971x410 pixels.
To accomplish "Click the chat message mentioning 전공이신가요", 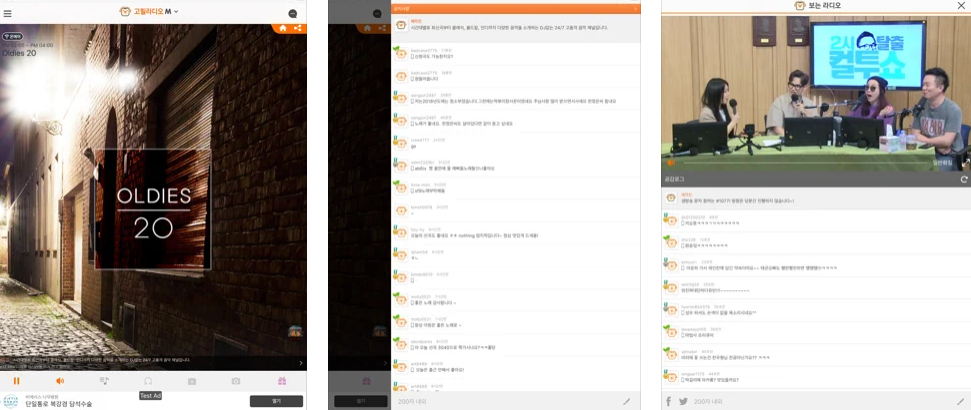I will click(725, 357).
